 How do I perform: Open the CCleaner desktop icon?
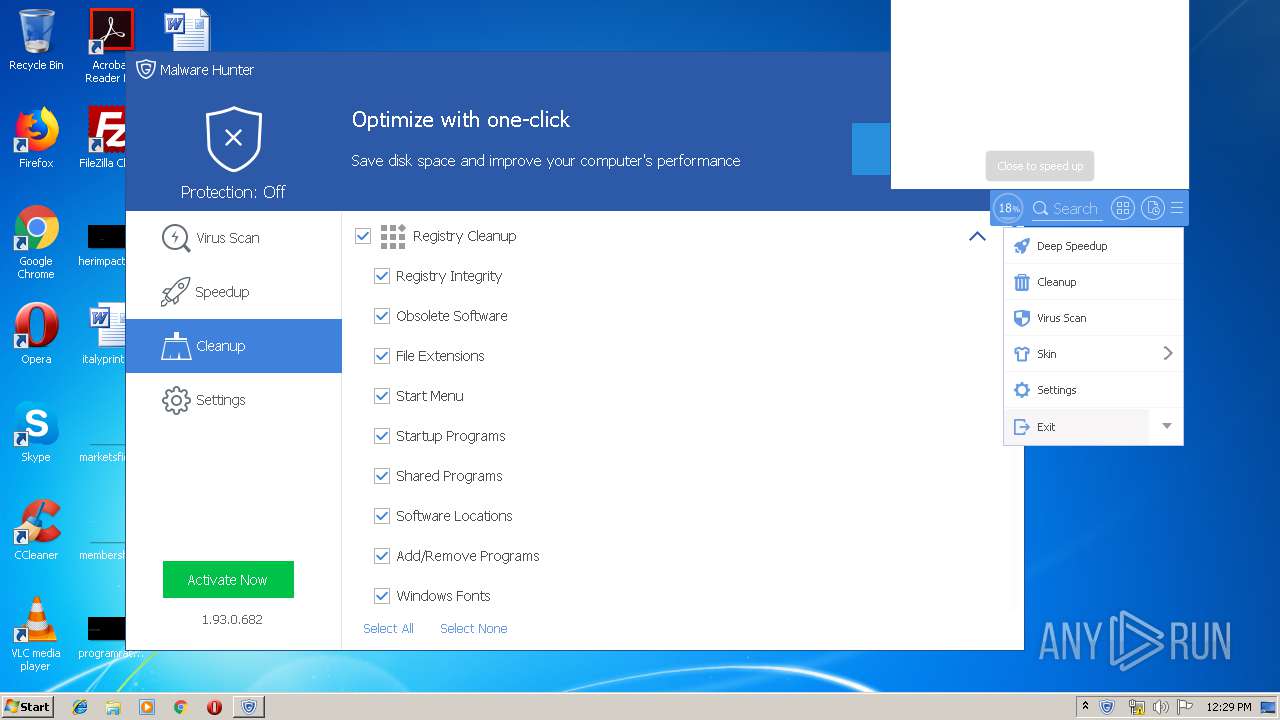(x=36, y=530)
